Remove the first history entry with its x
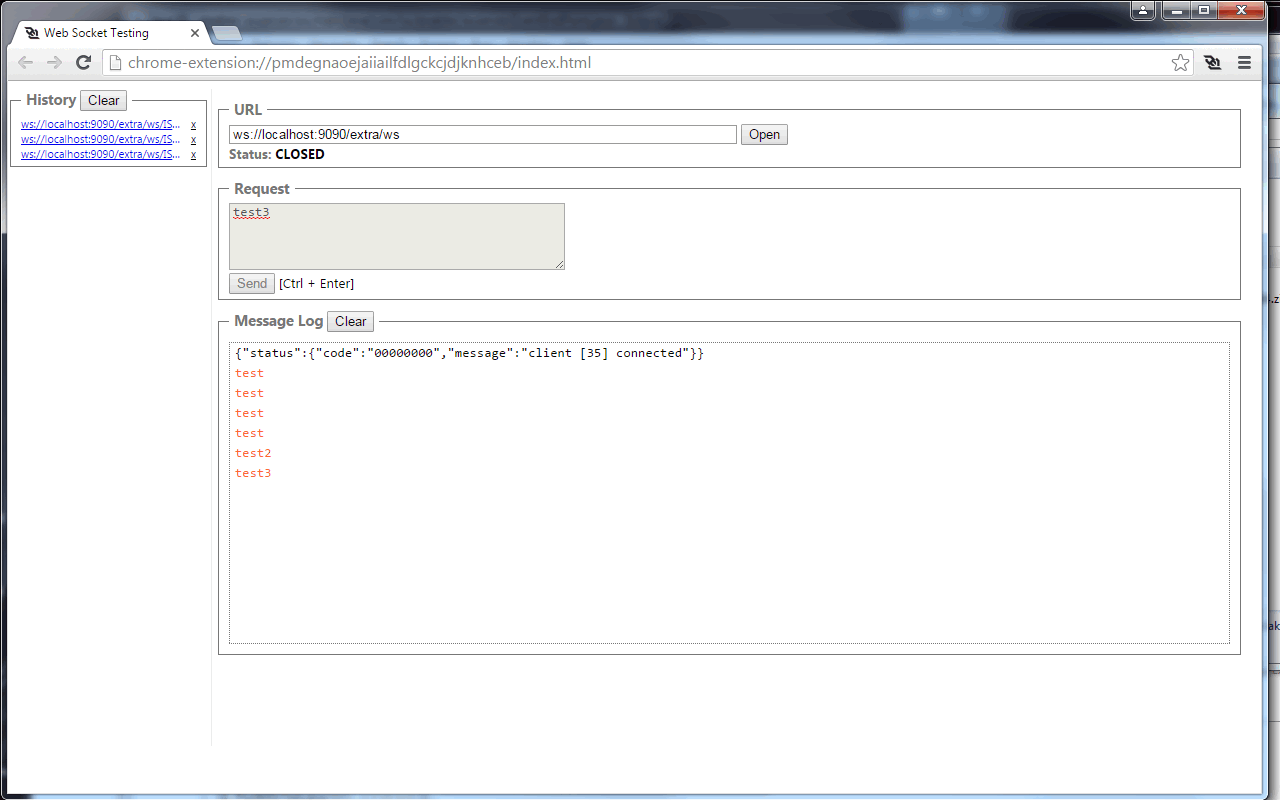The height and width of the screenshot is (800, 1280). click(x=192, y=124)
